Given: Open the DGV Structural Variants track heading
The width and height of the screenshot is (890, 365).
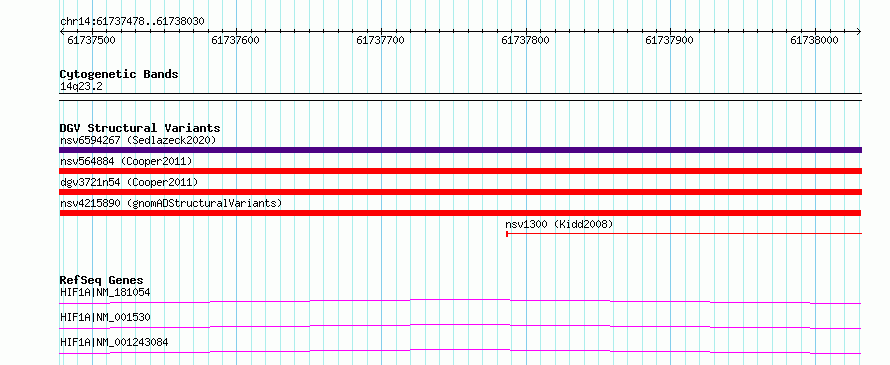Looking at the screenshot, I should coord(140,128).
